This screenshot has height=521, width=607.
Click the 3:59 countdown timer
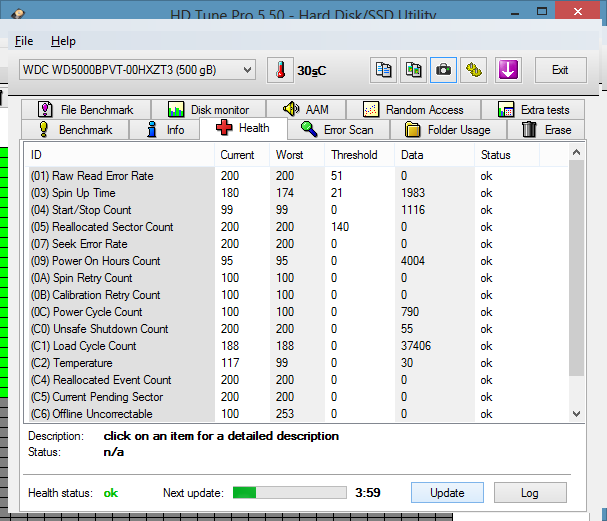click(x=368, y=493)
